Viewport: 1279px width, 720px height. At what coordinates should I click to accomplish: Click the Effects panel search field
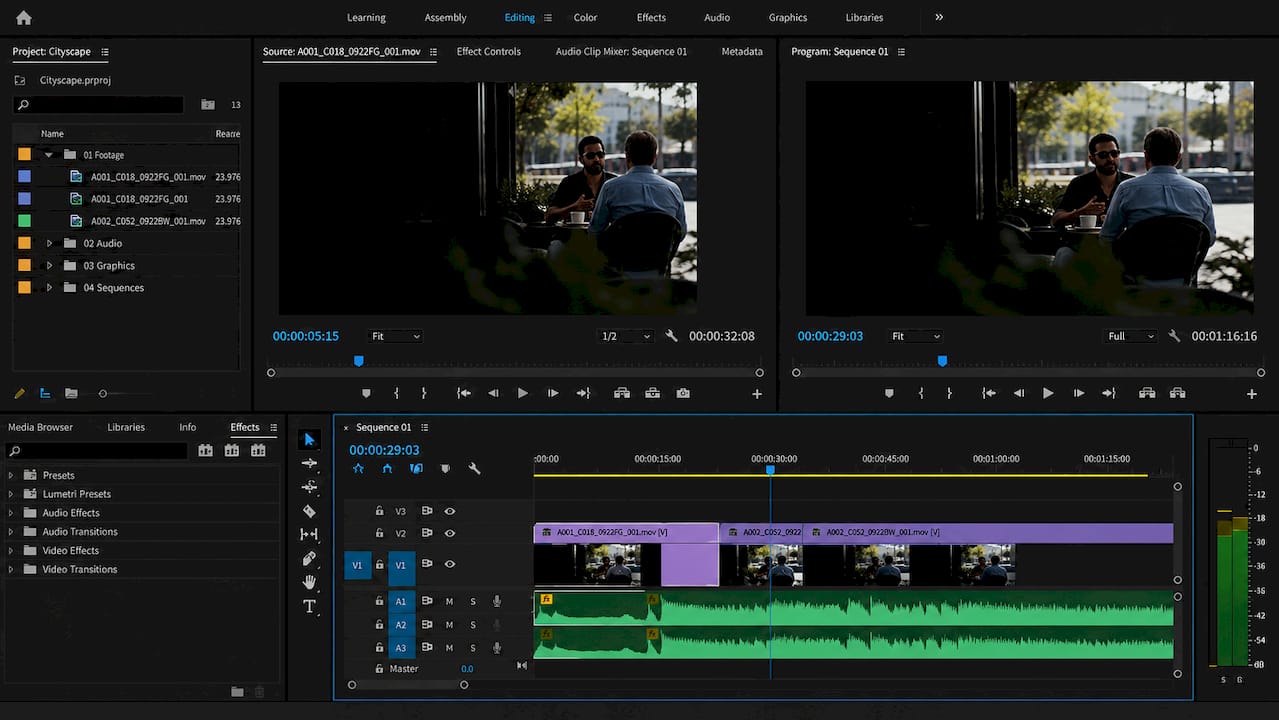point(95,451)
